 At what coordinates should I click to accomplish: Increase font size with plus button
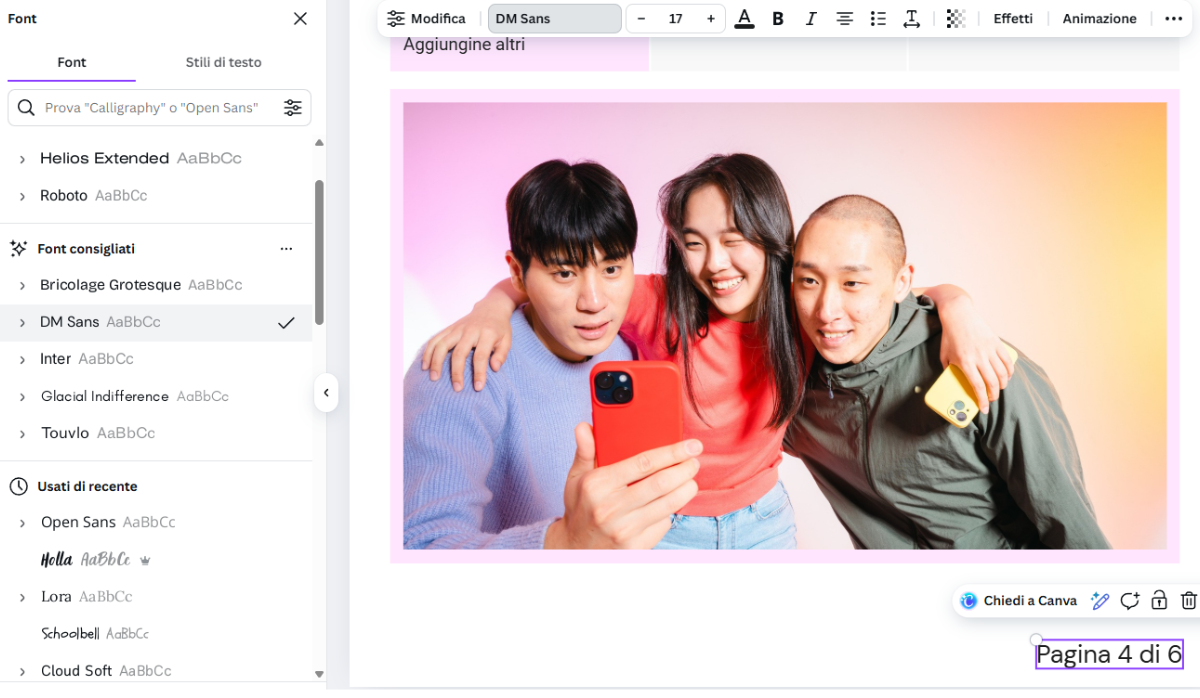(711, 19)
